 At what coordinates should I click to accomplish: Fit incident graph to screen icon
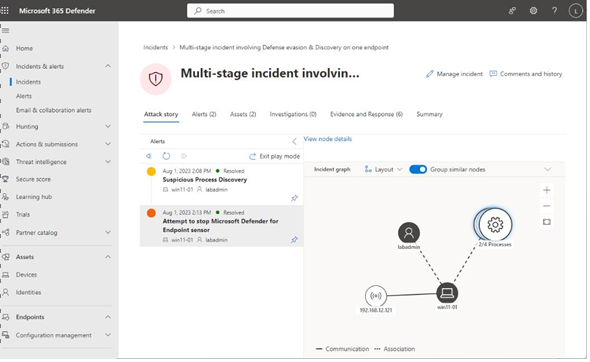(x=547, y=222)
